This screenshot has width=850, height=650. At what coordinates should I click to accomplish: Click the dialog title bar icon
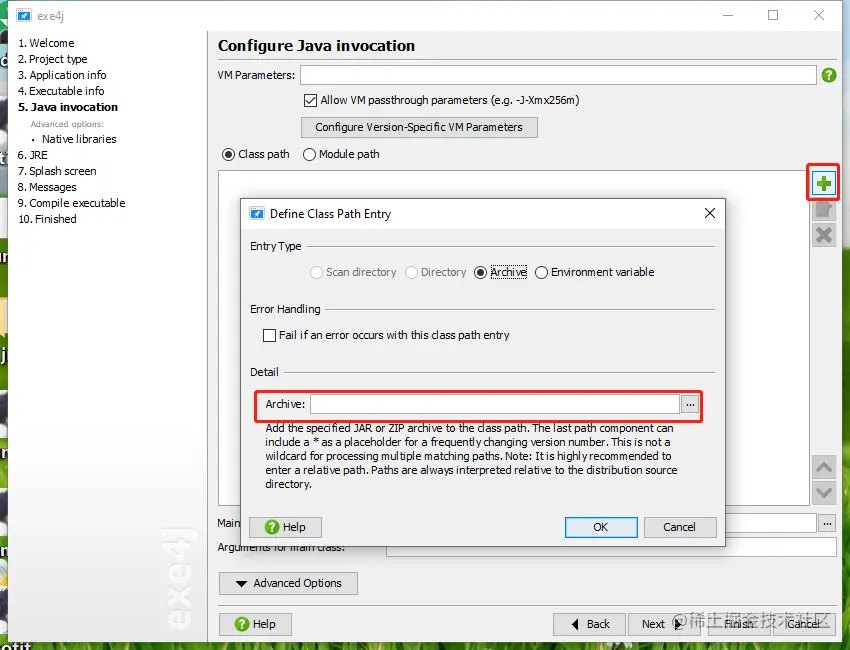pos(256,214)
